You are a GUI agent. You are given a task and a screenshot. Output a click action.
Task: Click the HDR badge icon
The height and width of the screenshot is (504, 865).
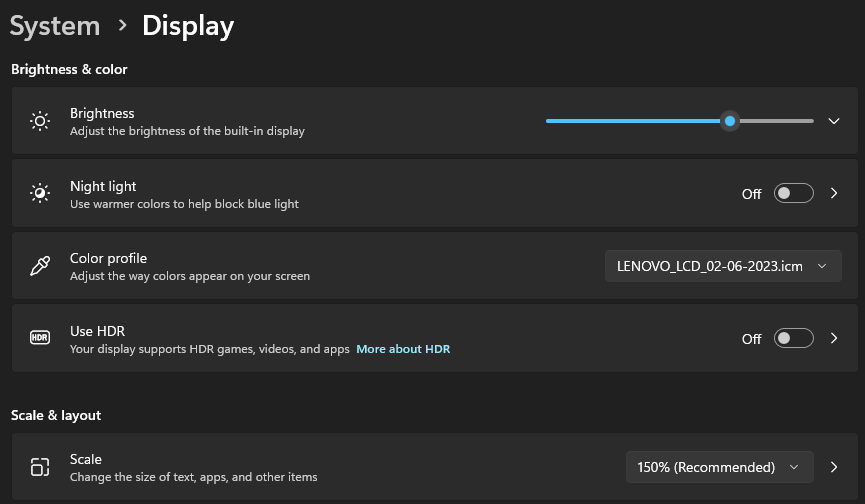40,338
